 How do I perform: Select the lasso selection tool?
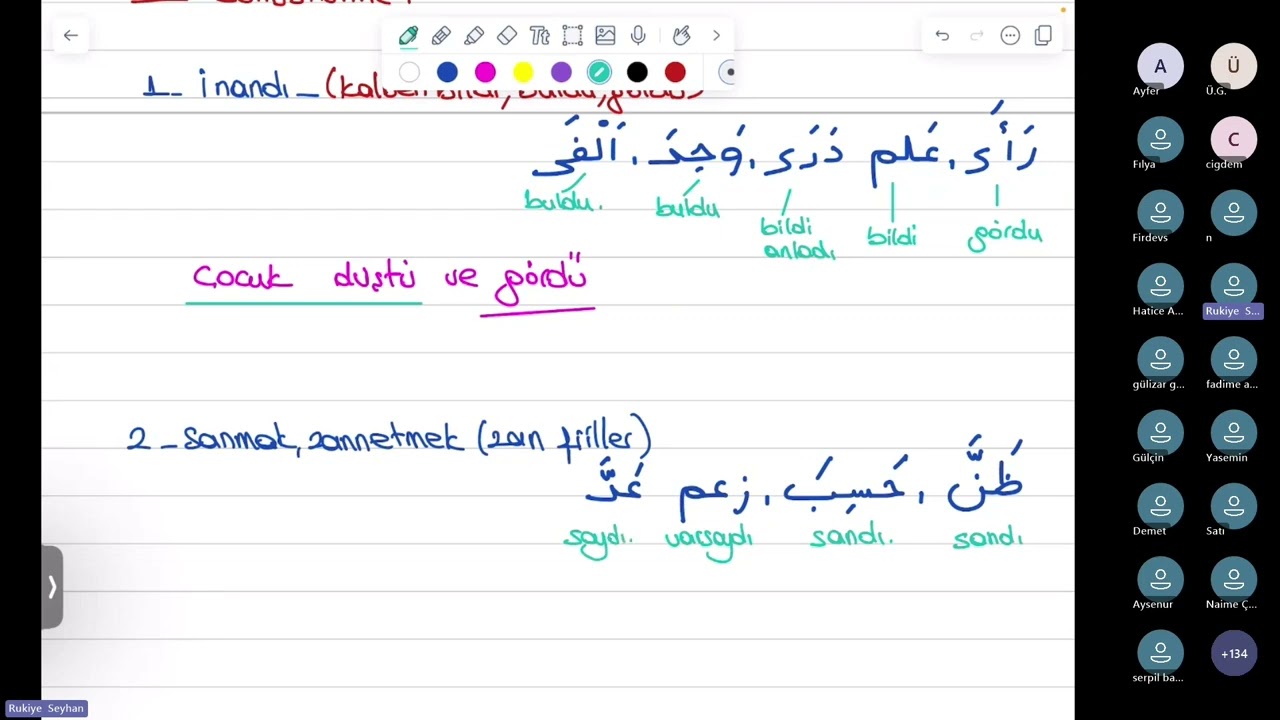(x=572, y=36)
